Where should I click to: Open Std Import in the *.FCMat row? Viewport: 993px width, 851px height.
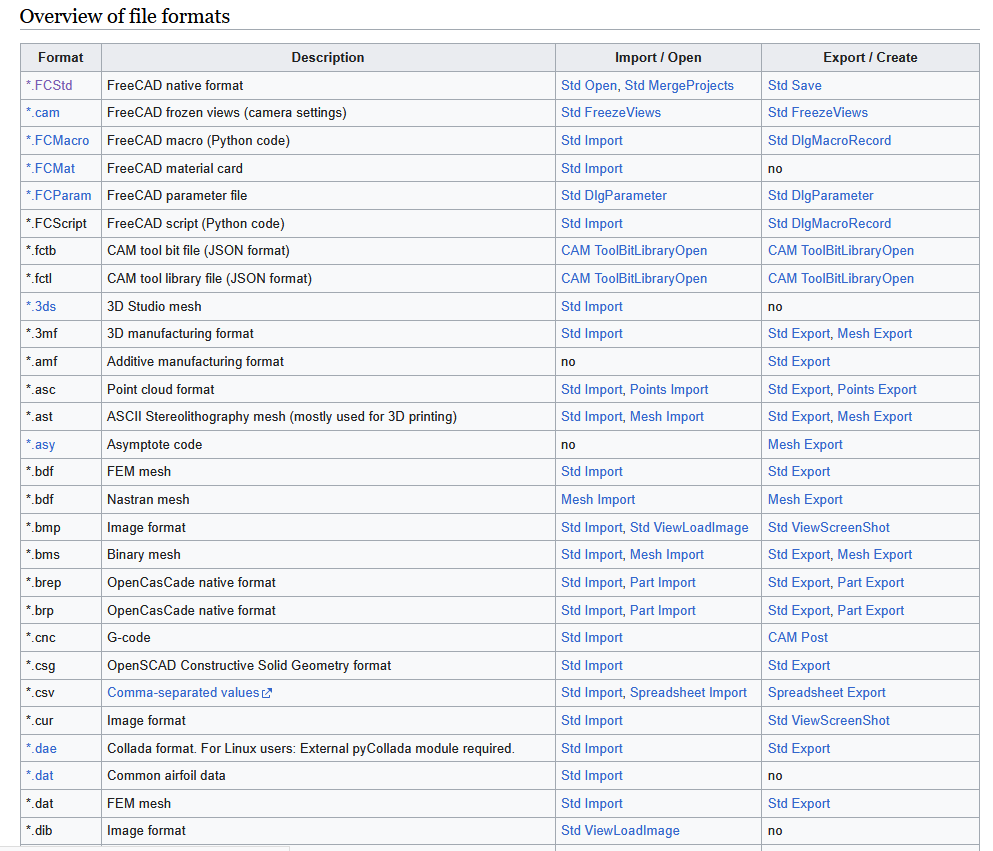click(592, 168)
